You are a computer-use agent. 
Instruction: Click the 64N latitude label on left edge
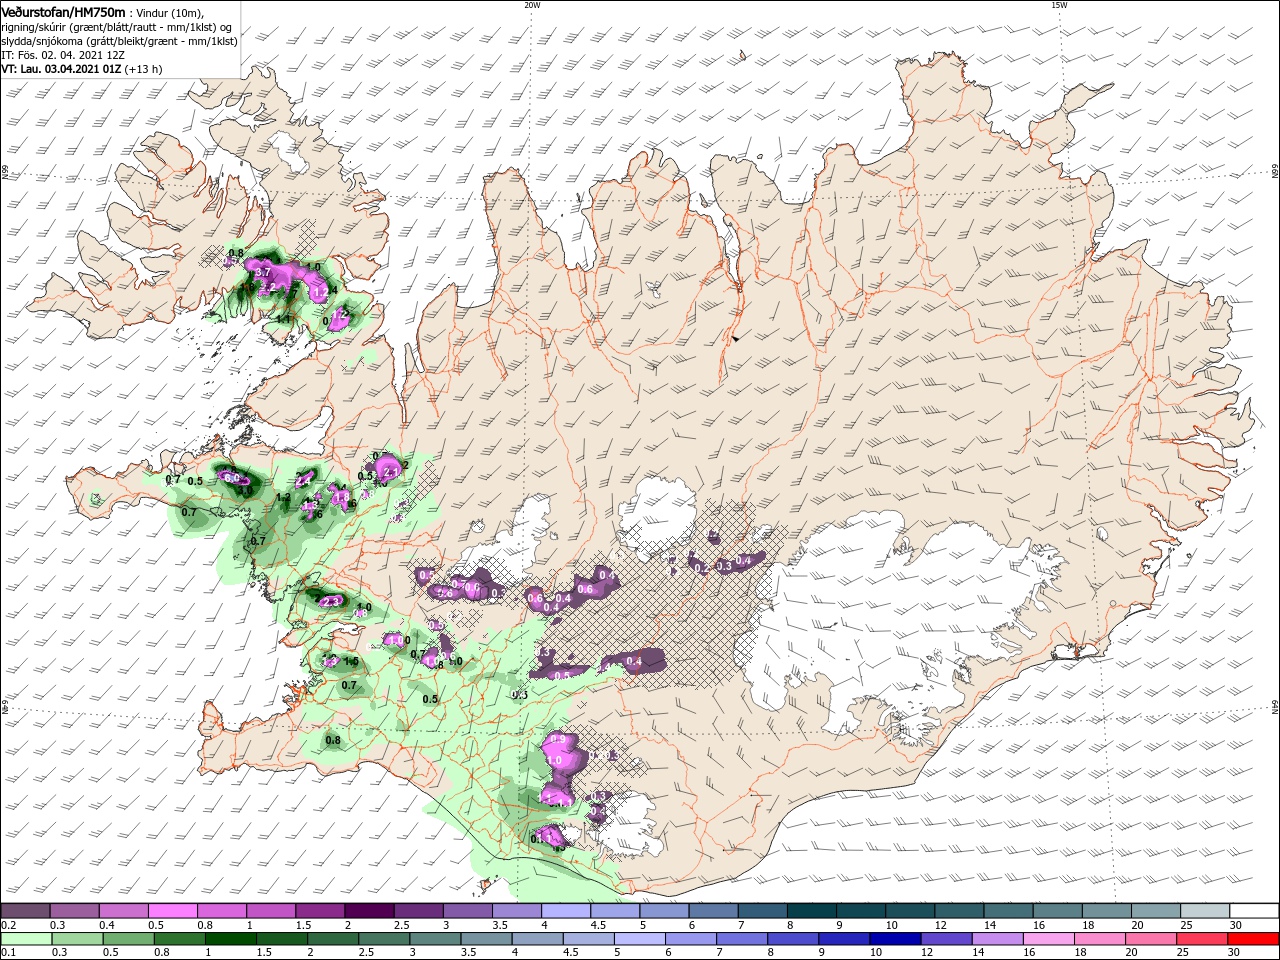[5, 707]
